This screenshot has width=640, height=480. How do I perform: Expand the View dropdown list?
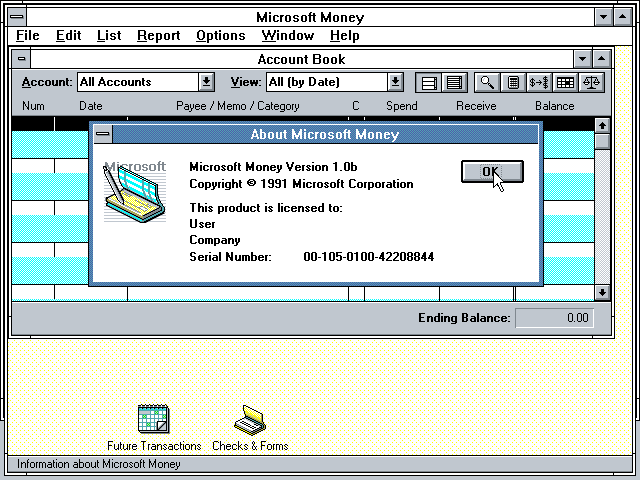coord(395,82)
